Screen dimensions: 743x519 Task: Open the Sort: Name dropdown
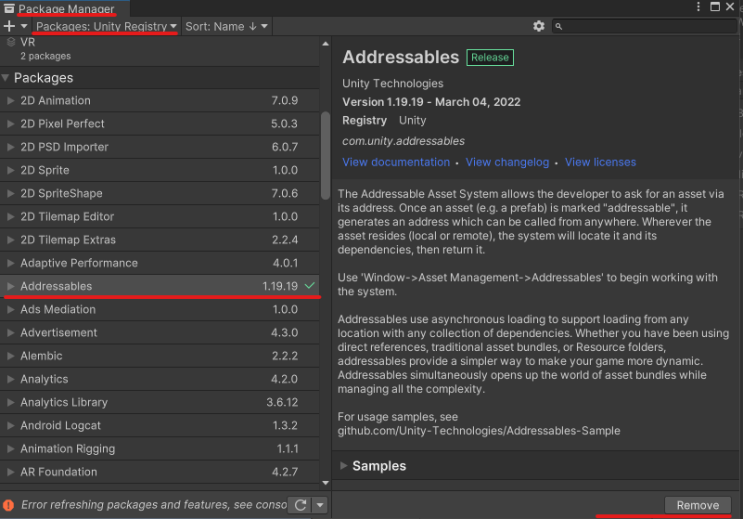tap(227, 27)
